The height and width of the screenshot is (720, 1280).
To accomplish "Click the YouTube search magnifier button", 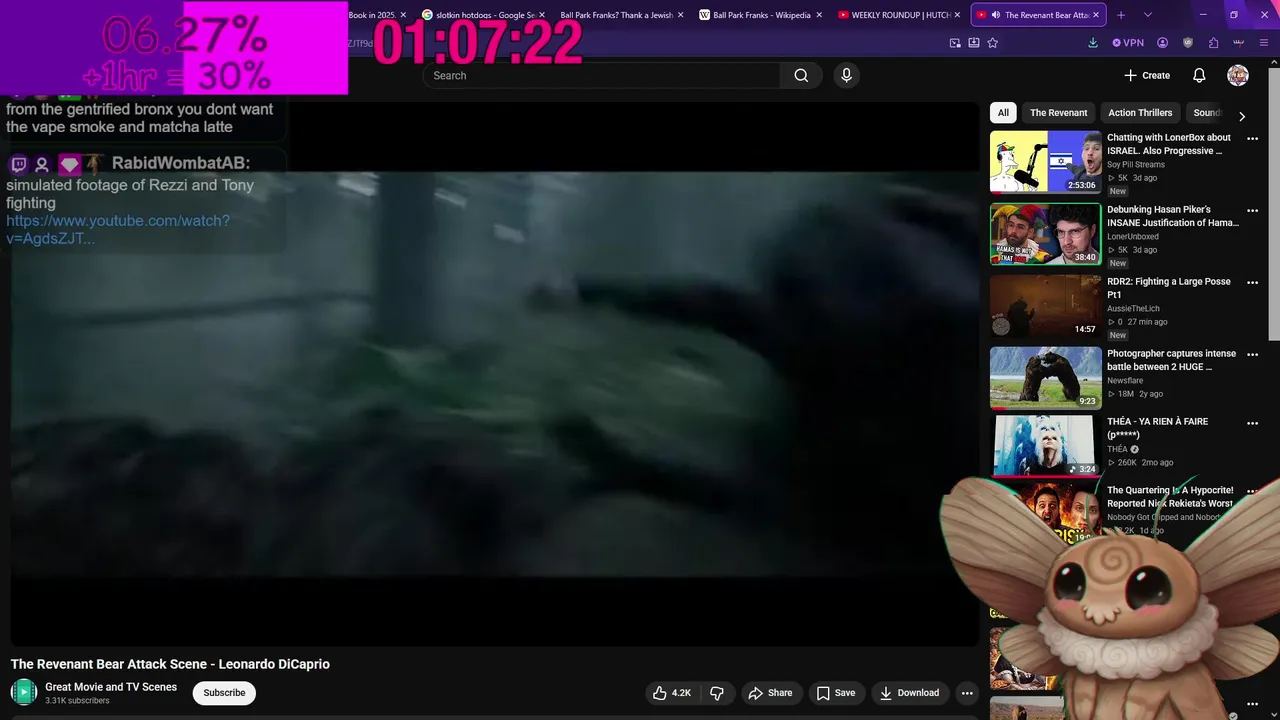I will pos(801,75).
